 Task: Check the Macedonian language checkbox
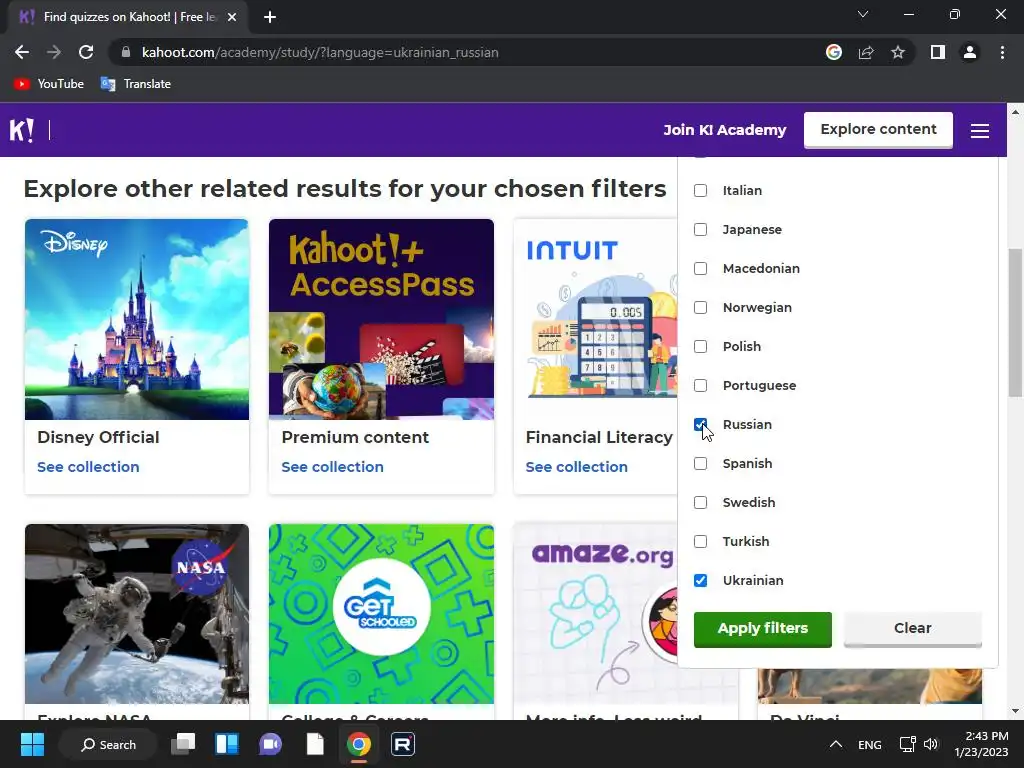700,268
